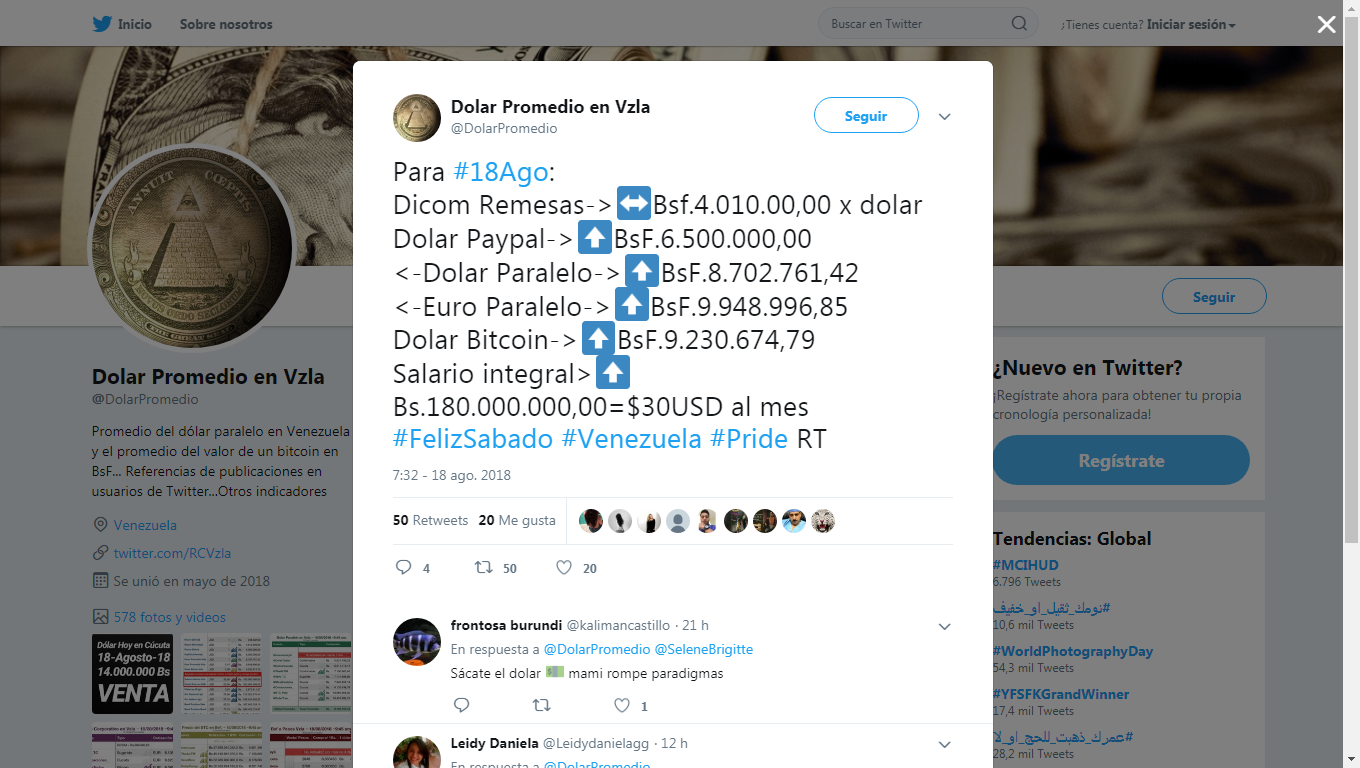Screen dimensions: 1360x768
Task: Click the Regístrate button
Action: [1121, 460]
